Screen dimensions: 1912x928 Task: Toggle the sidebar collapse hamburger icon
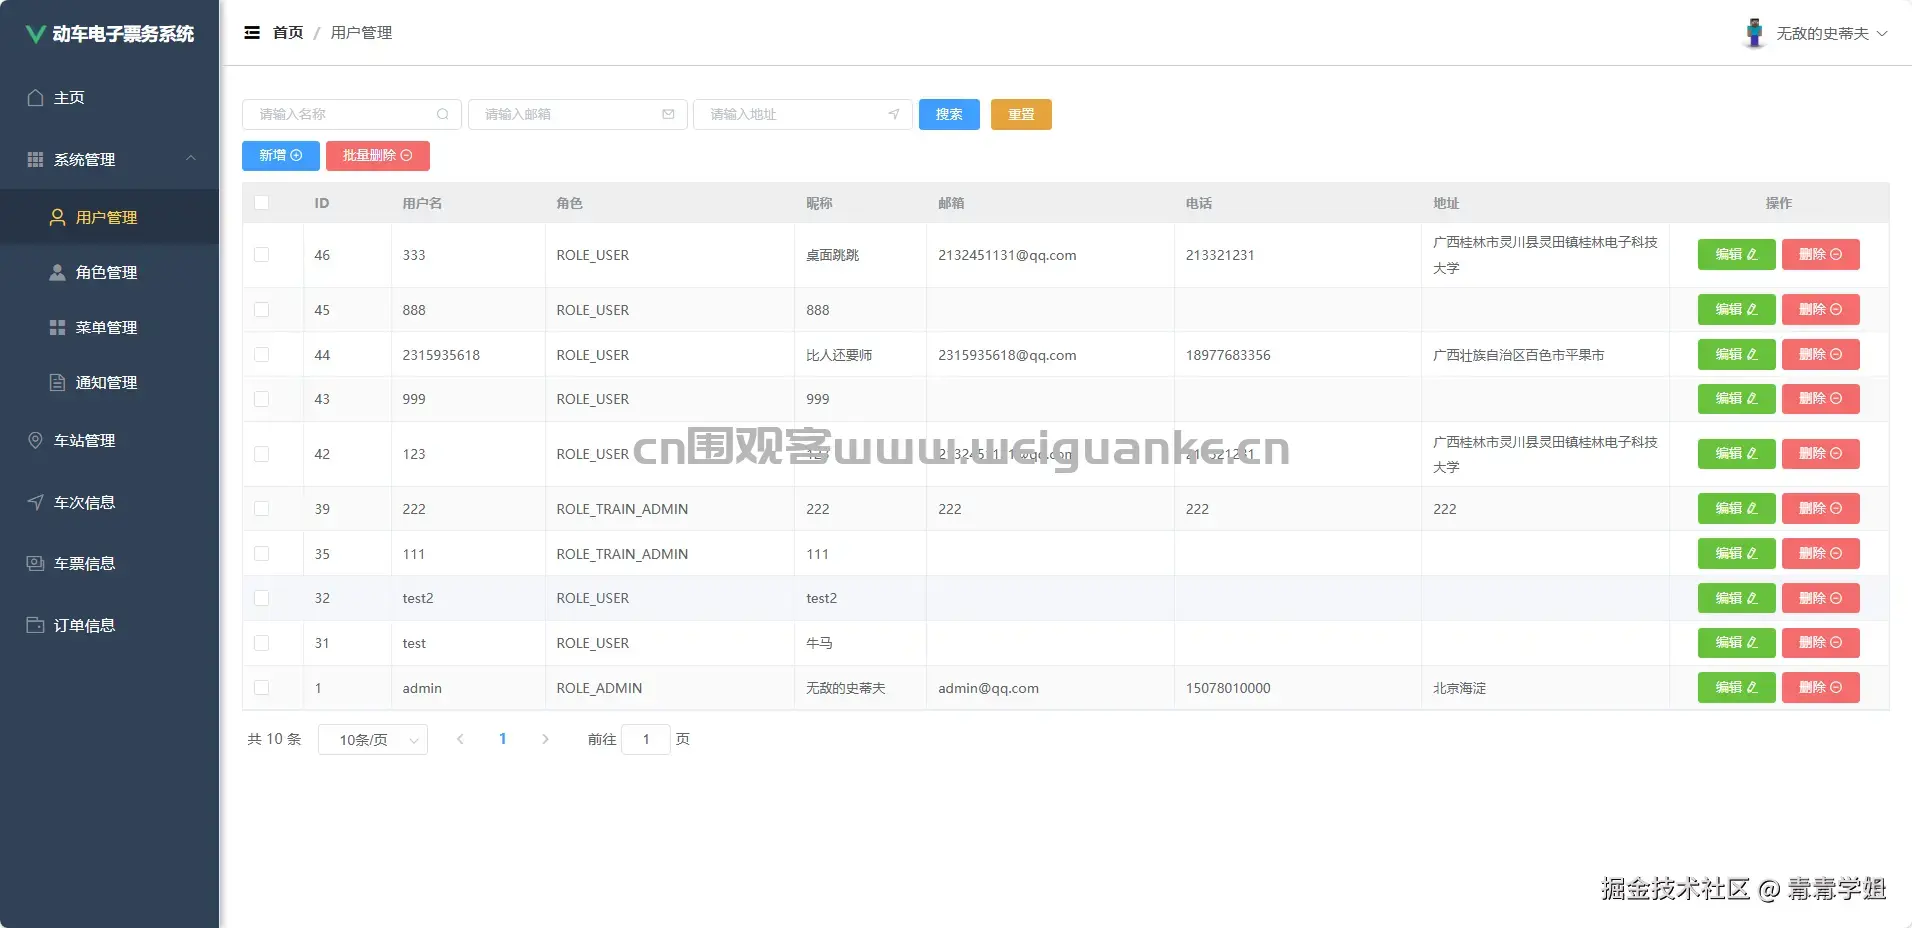252,33
